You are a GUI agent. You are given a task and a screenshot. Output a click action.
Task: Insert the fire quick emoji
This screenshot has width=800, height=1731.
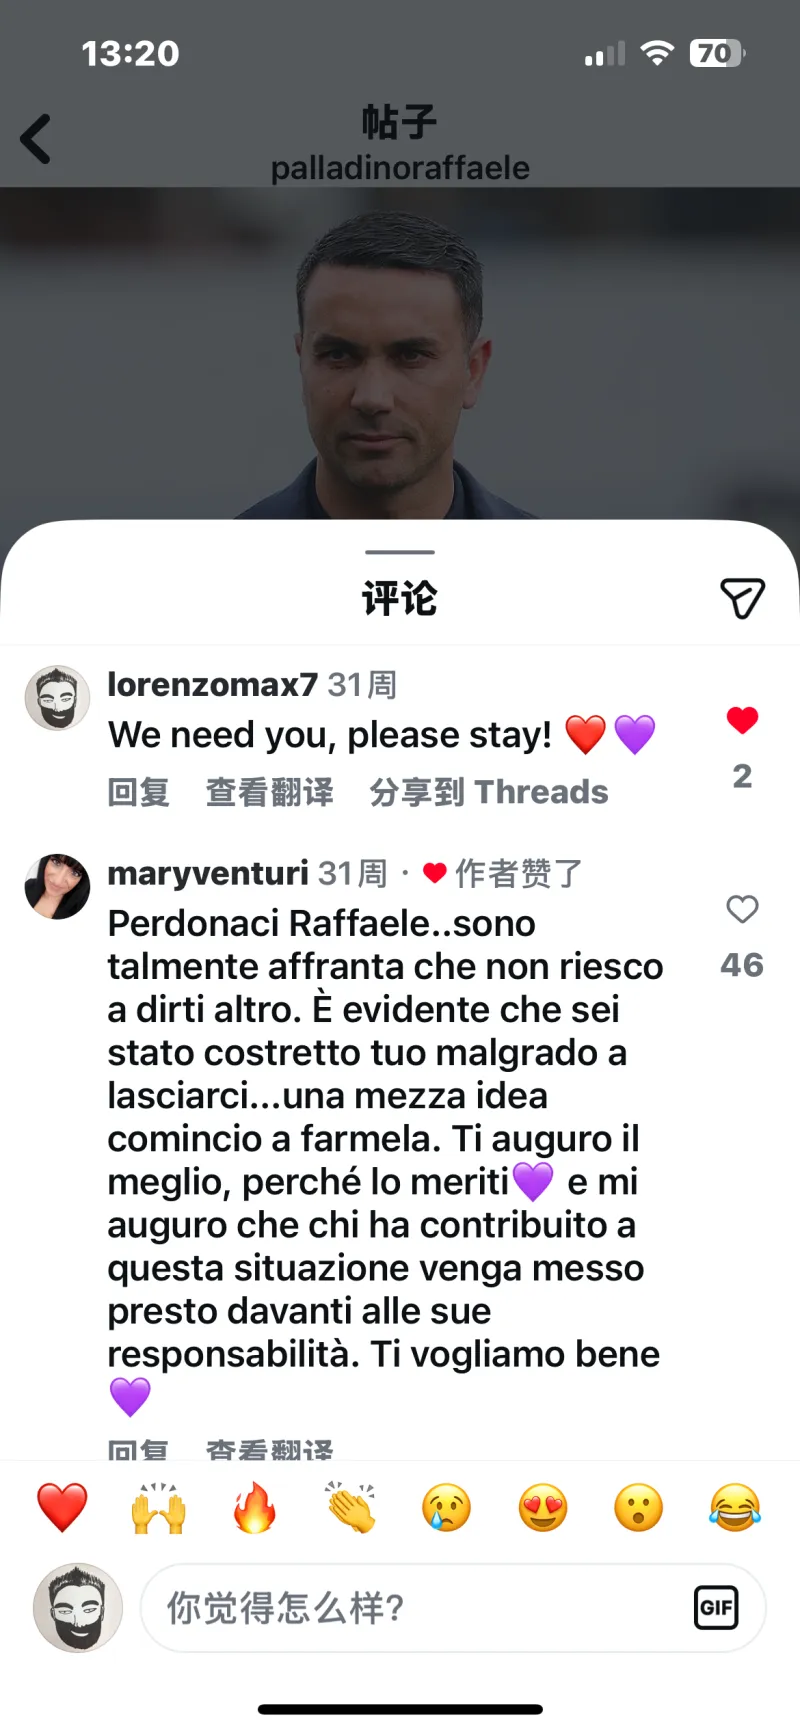[x=254, y=1508]
